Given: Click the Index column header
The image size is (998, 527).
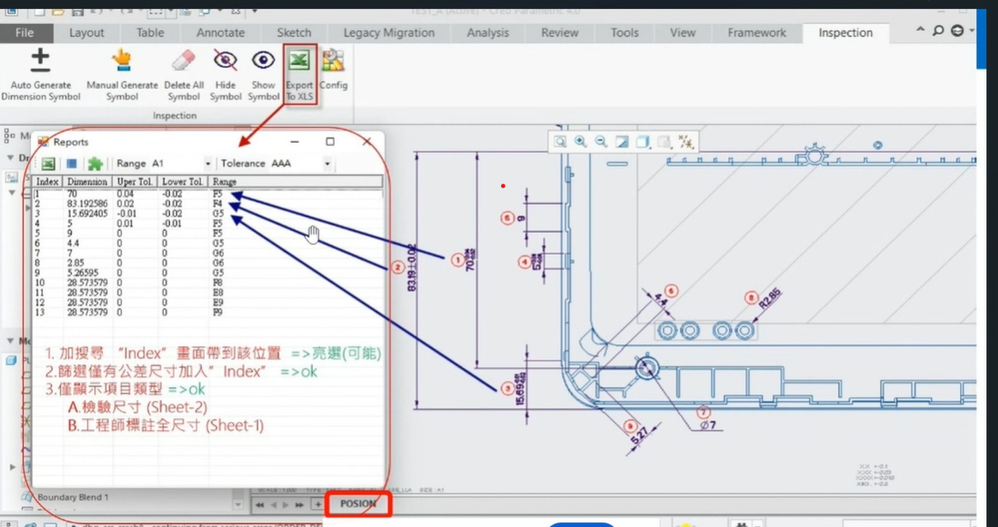Looking at the screenshot, I should tap(48, 182).
